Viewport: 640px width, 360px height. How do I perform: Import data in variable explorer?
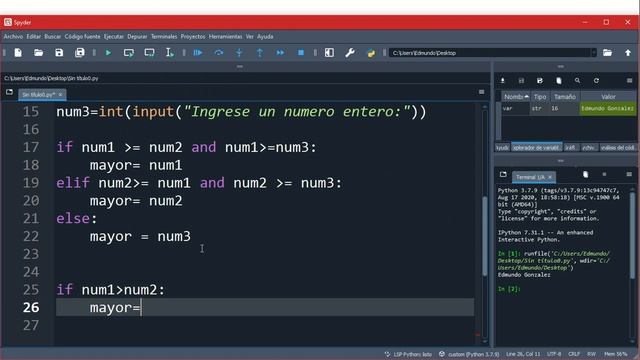(x=502, y=81)
